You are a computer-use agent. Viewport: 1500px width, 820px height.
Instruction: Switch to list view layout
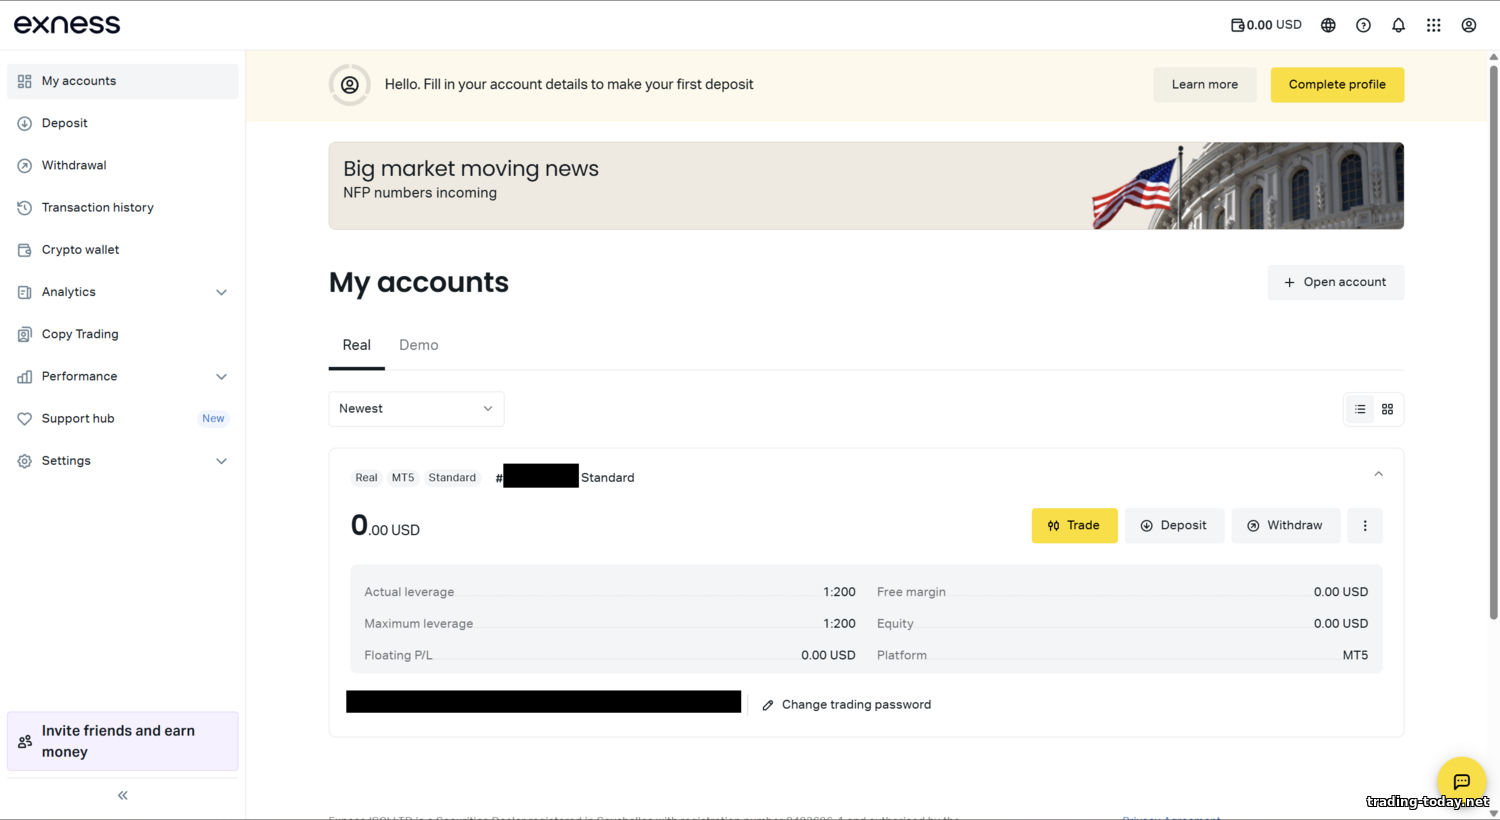coord(1360,409)
